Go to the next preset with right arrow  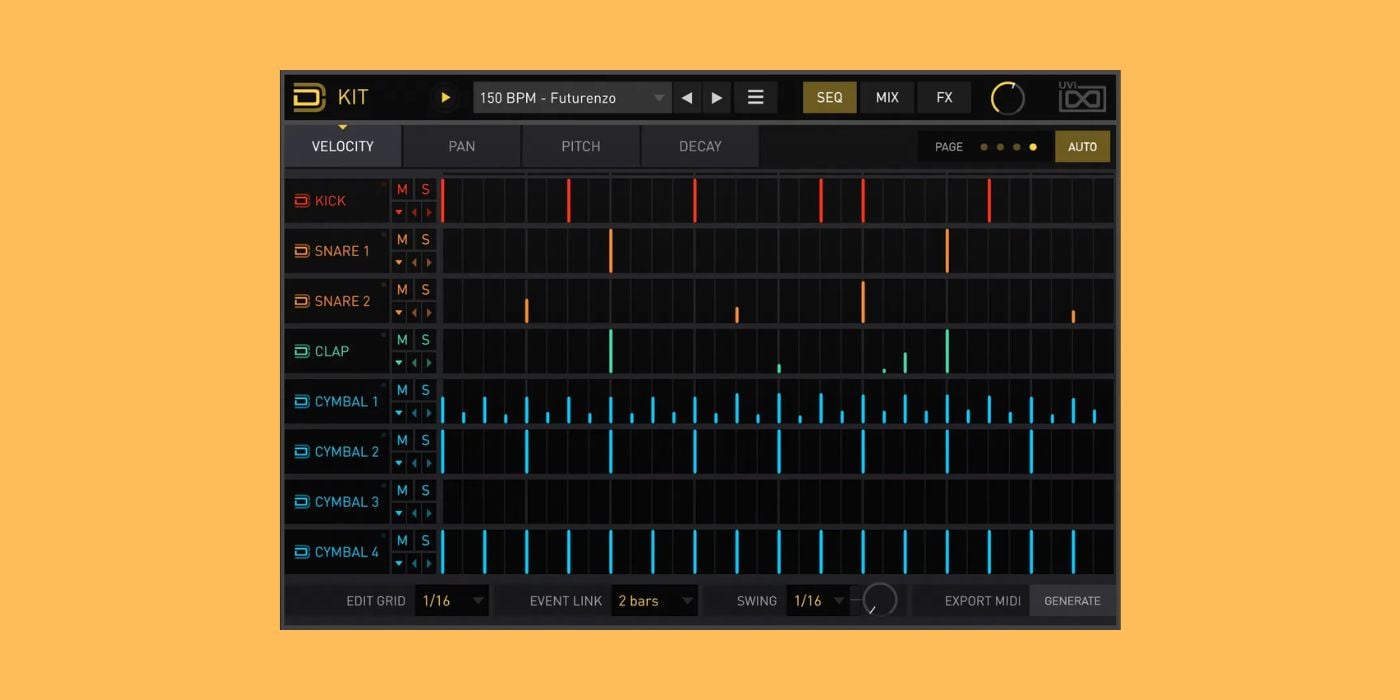click(717, 98)
